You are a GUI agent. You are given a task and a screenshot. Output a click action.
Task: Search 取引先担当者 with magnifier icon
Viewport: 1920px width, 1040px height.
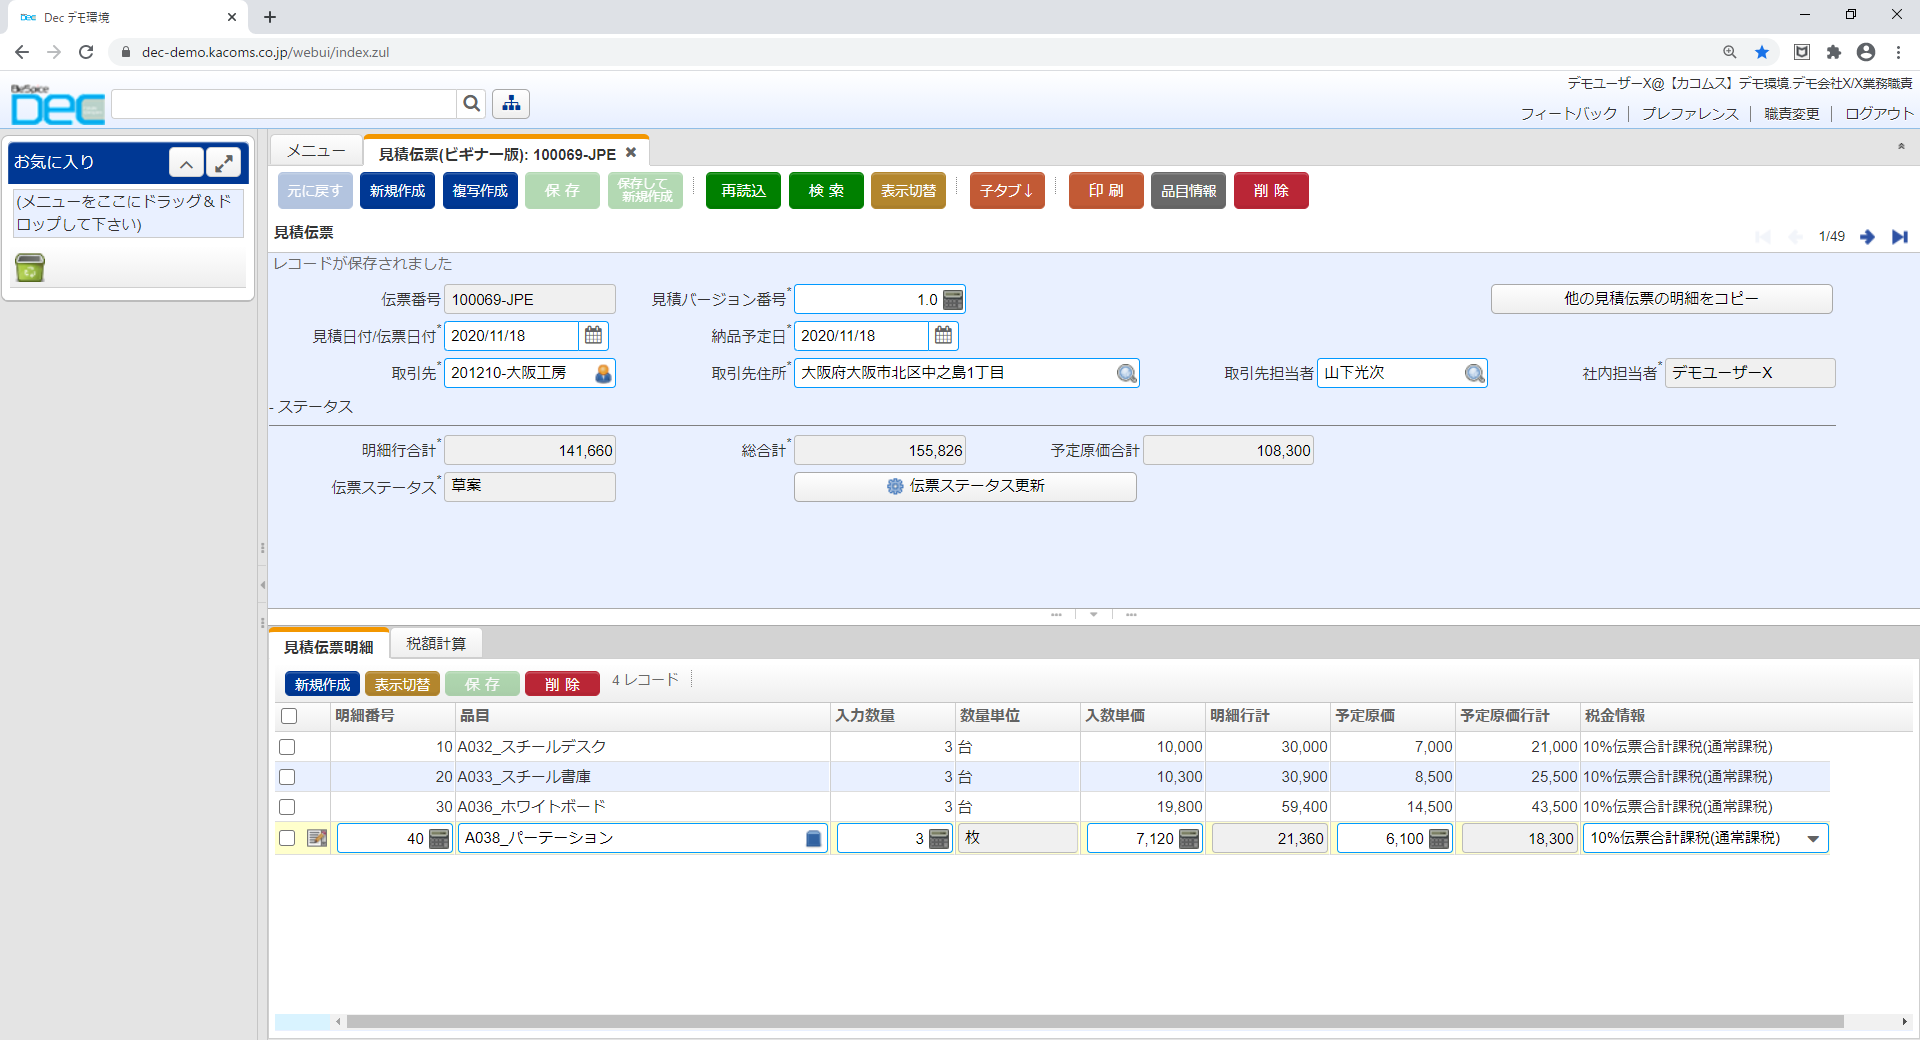tap(1475, 373)
